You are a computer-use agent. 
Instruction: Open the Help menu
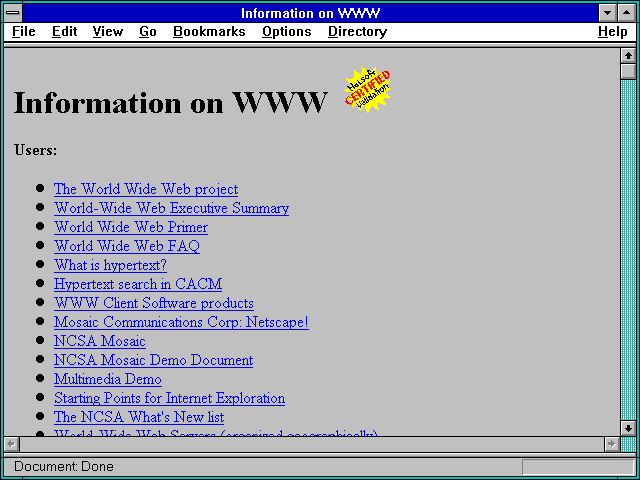[x=613, y=32]
